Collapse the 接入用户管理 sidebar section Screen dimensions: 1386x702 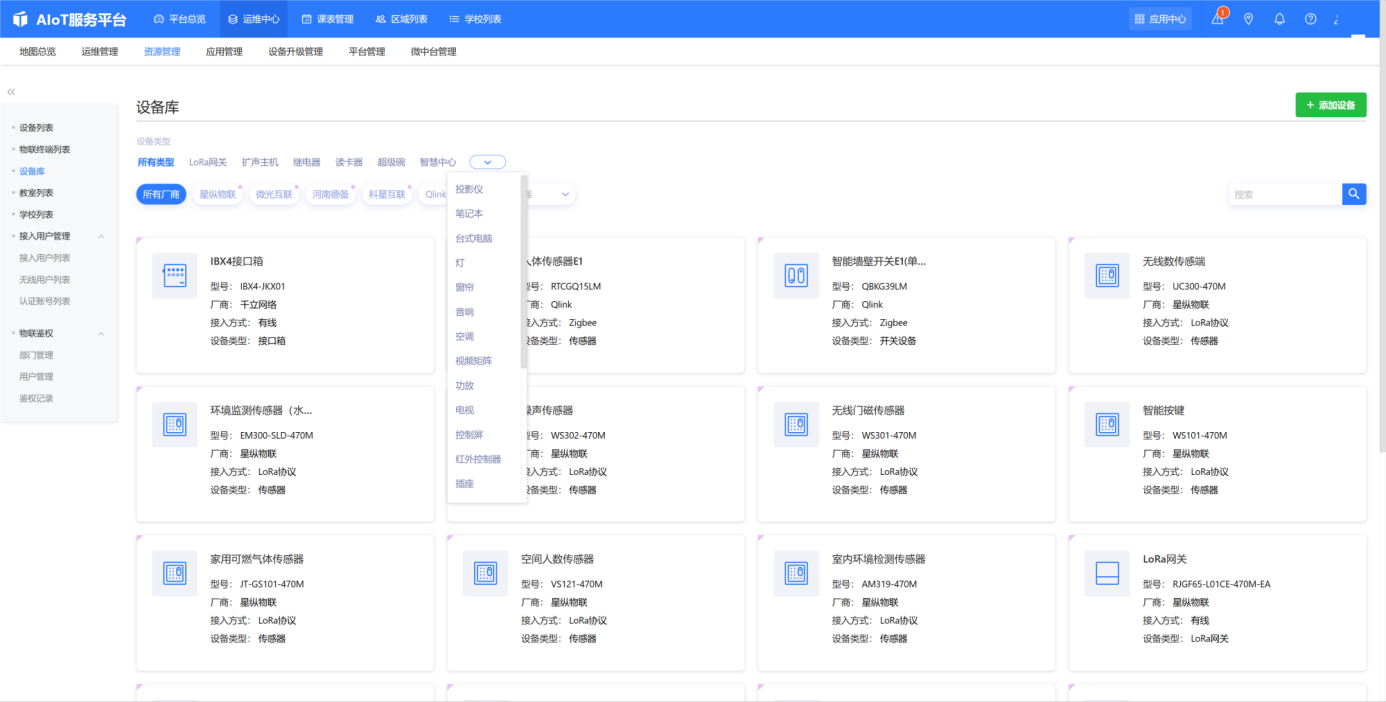click(x=101, y=235)
